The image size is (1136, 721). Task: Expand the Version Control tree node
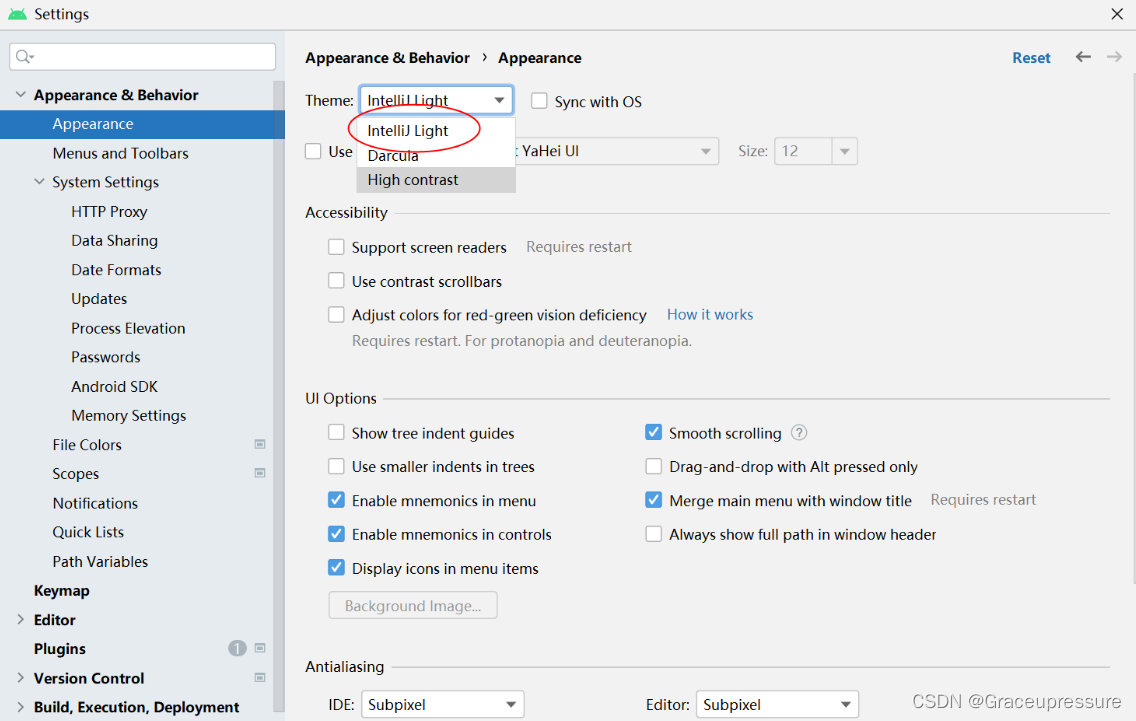[20, 678]
